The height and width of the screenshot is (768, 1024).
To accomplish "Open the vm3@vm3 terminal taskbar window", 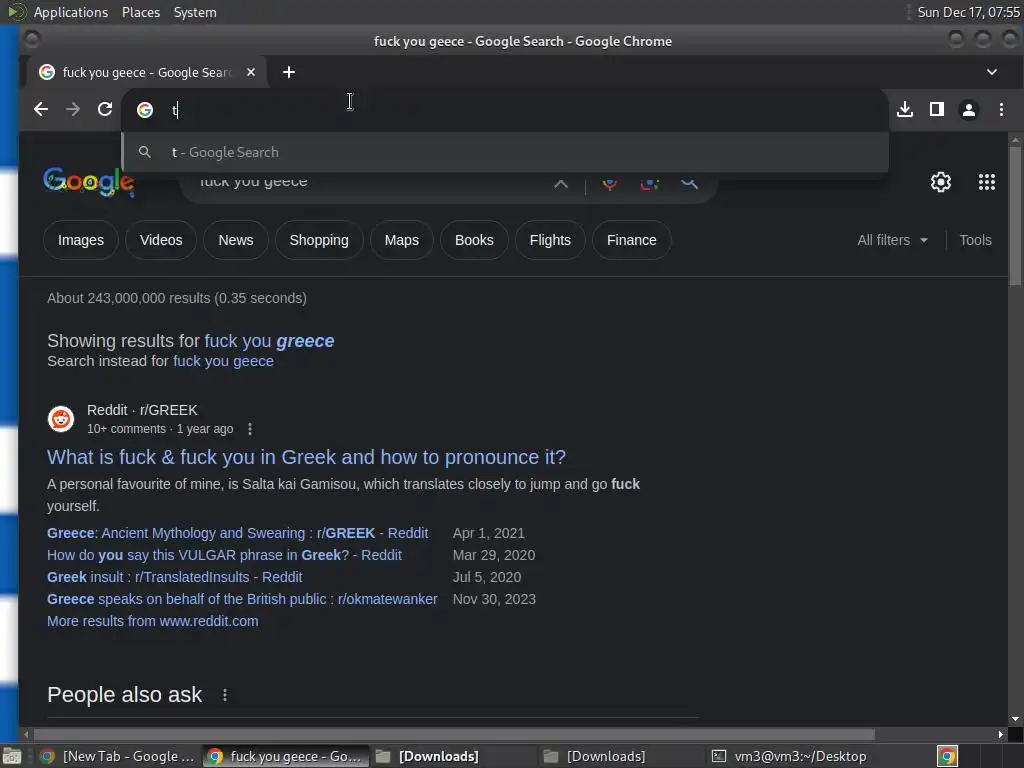I will pyautogui.click(x=790, y=756).
